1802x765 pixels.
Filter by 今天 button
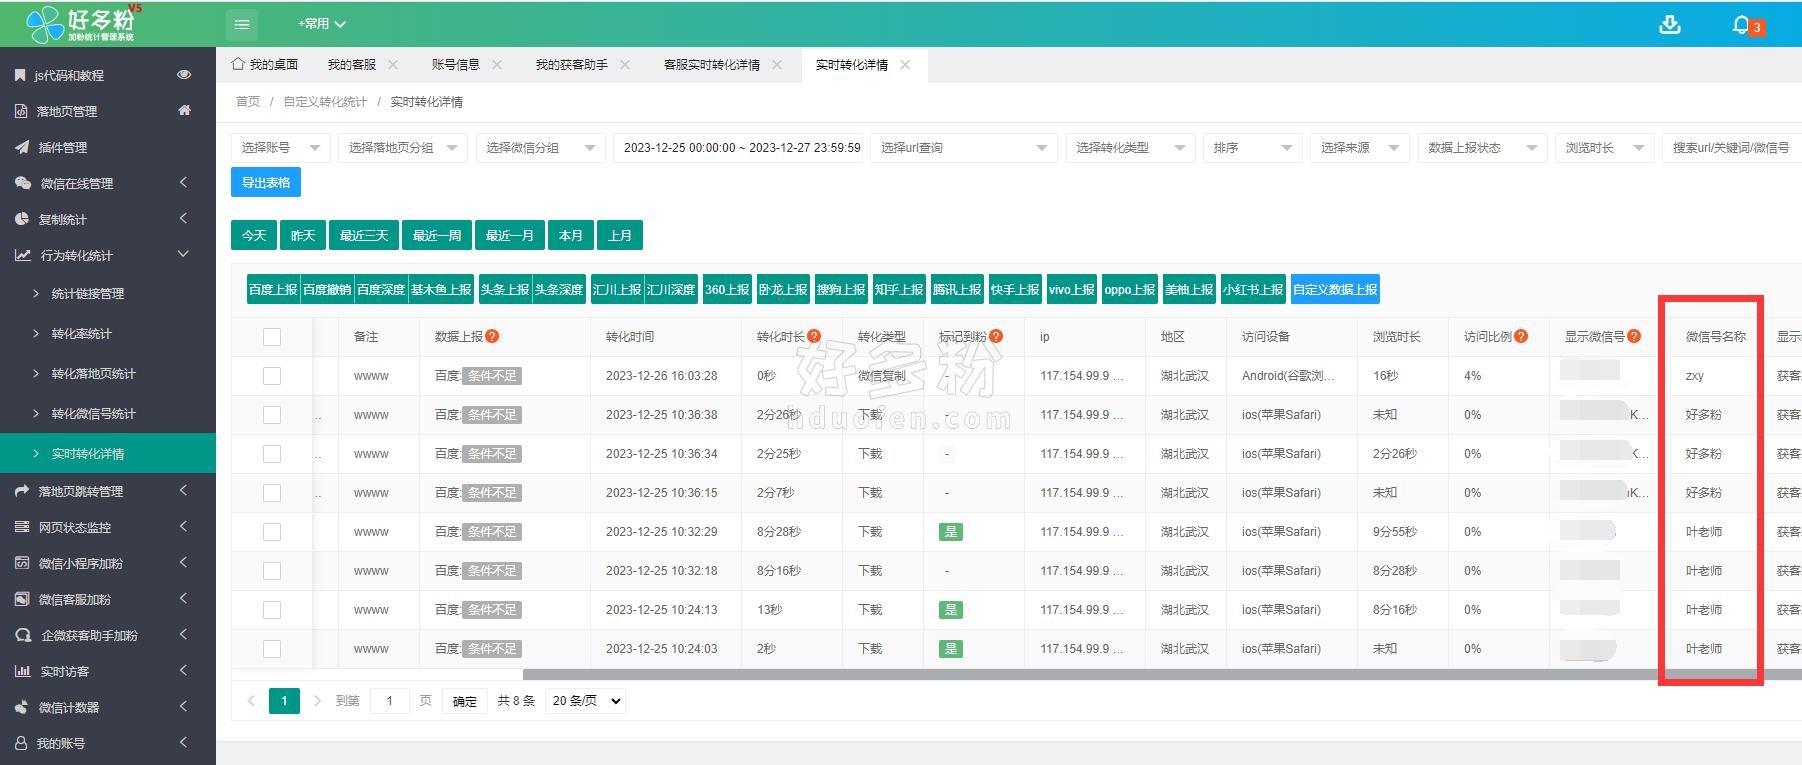tap(254, 235)
